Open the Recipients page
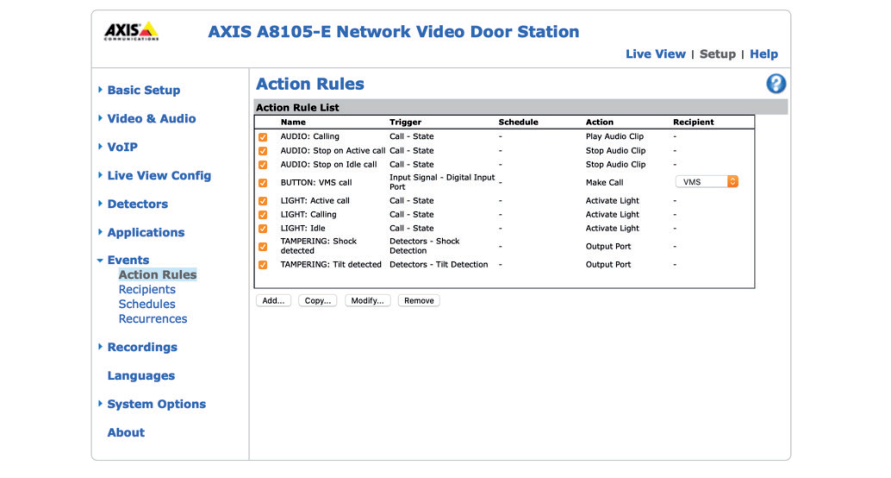The image size is (891, 478). pos(147,289)
